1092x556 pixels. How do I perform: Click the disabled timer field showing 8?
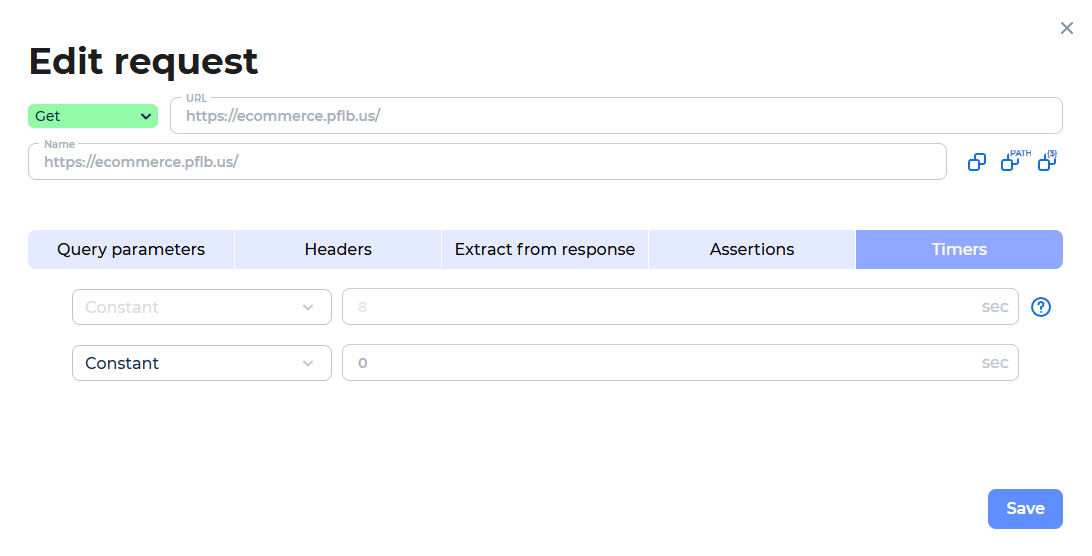click(680, 307)
